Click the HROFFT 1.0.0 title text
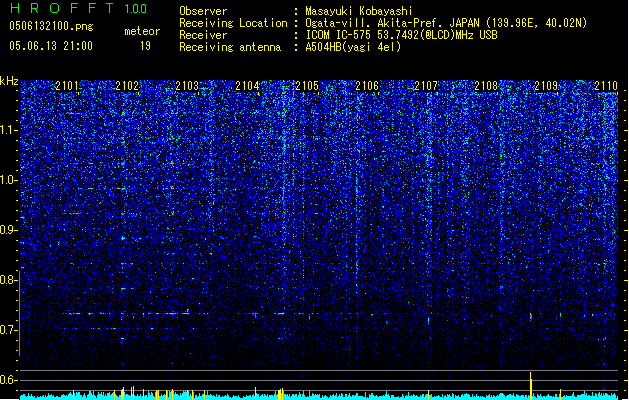This screenshot has width=629, height=400. pos(79,8)
